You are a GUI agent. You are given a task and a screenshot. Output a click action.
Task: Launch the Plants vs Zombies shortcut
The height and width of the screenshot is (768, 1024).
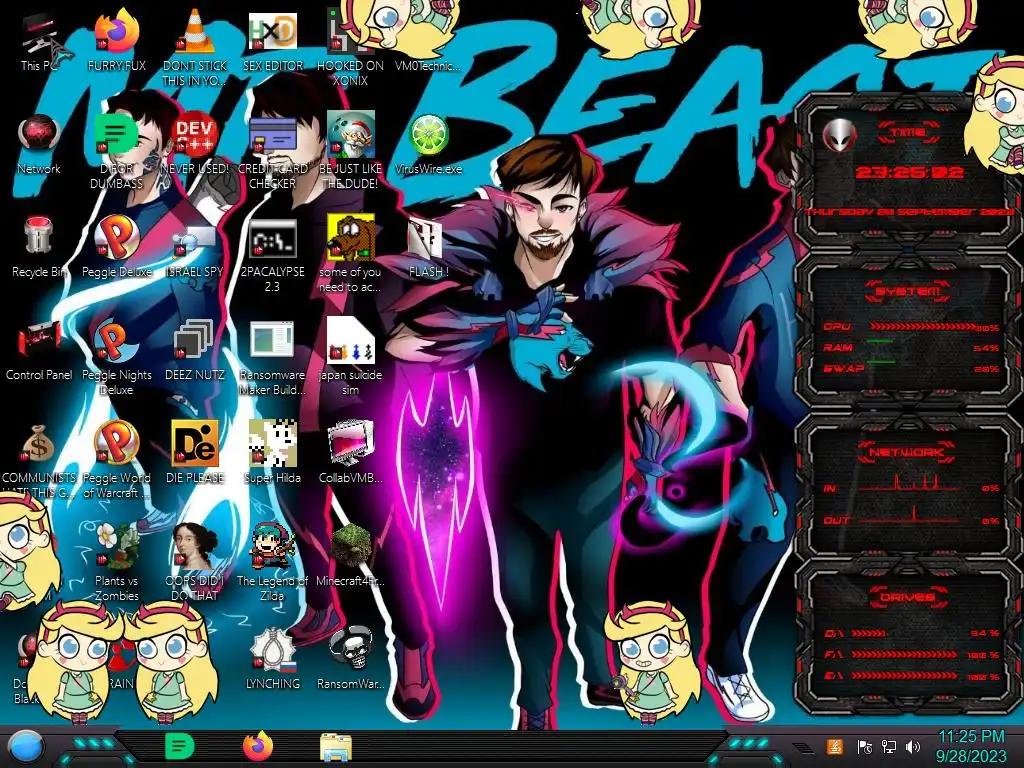(x=117, y=563)
